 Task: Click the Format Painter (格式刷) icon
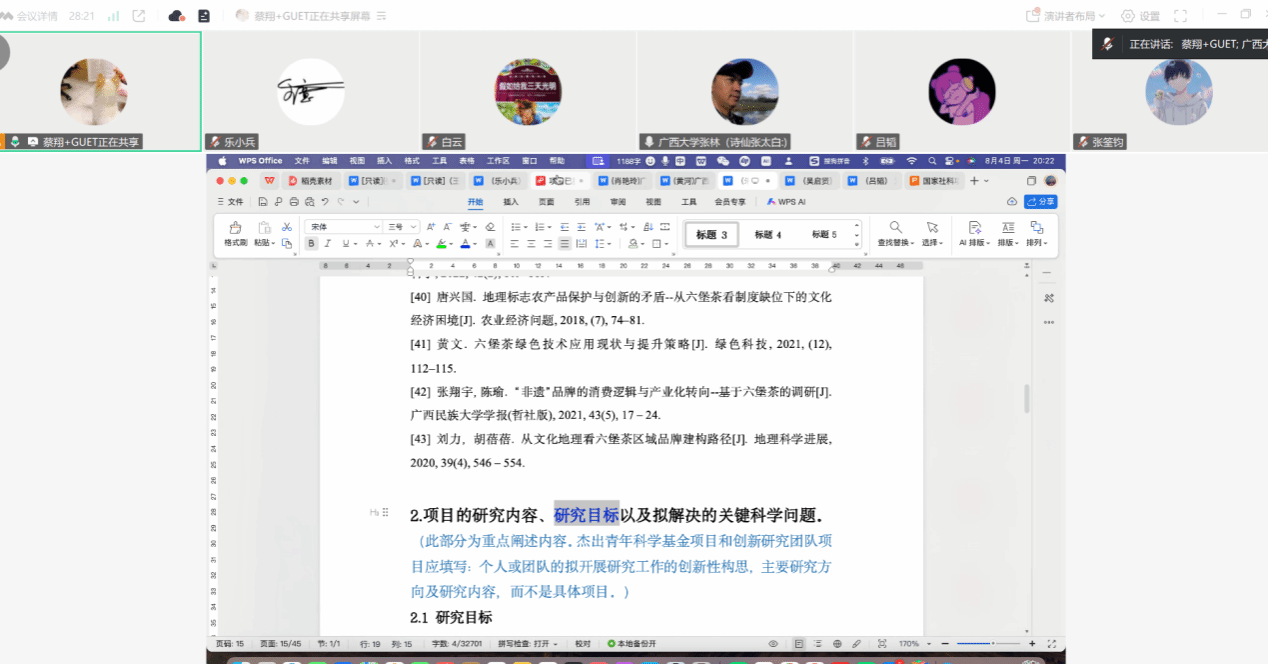(235, 228)
